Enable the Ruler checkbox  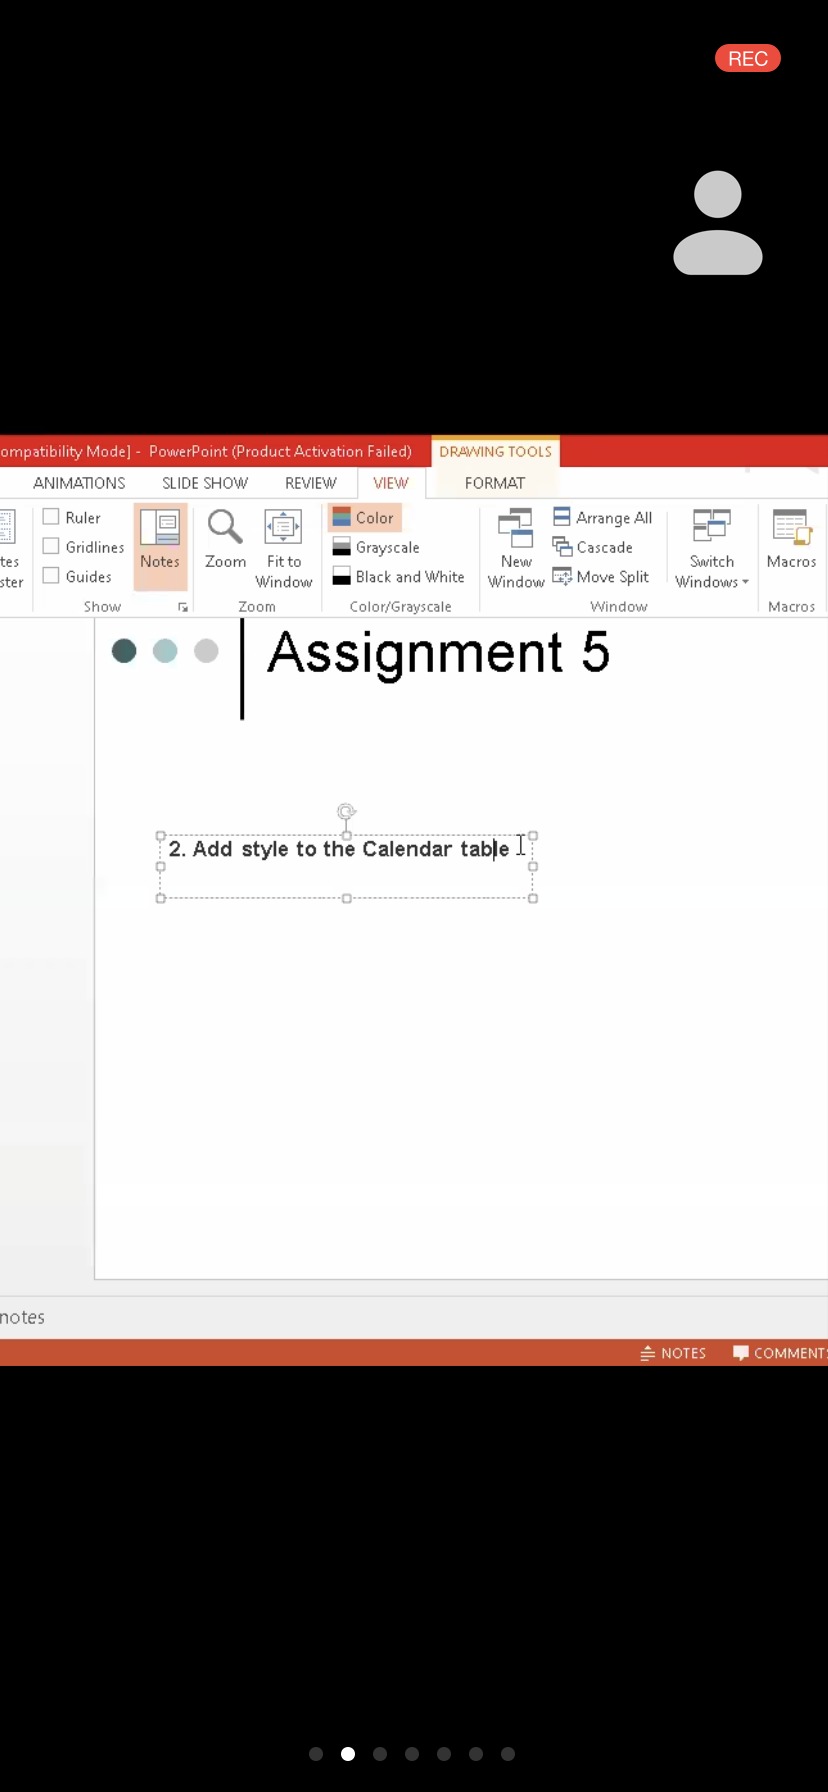click(51, 517)
